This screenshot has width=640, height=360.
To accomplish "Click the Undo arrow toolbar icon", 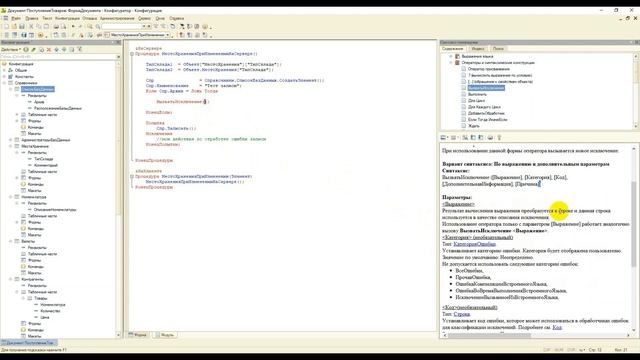I will [x=73, y=27].
